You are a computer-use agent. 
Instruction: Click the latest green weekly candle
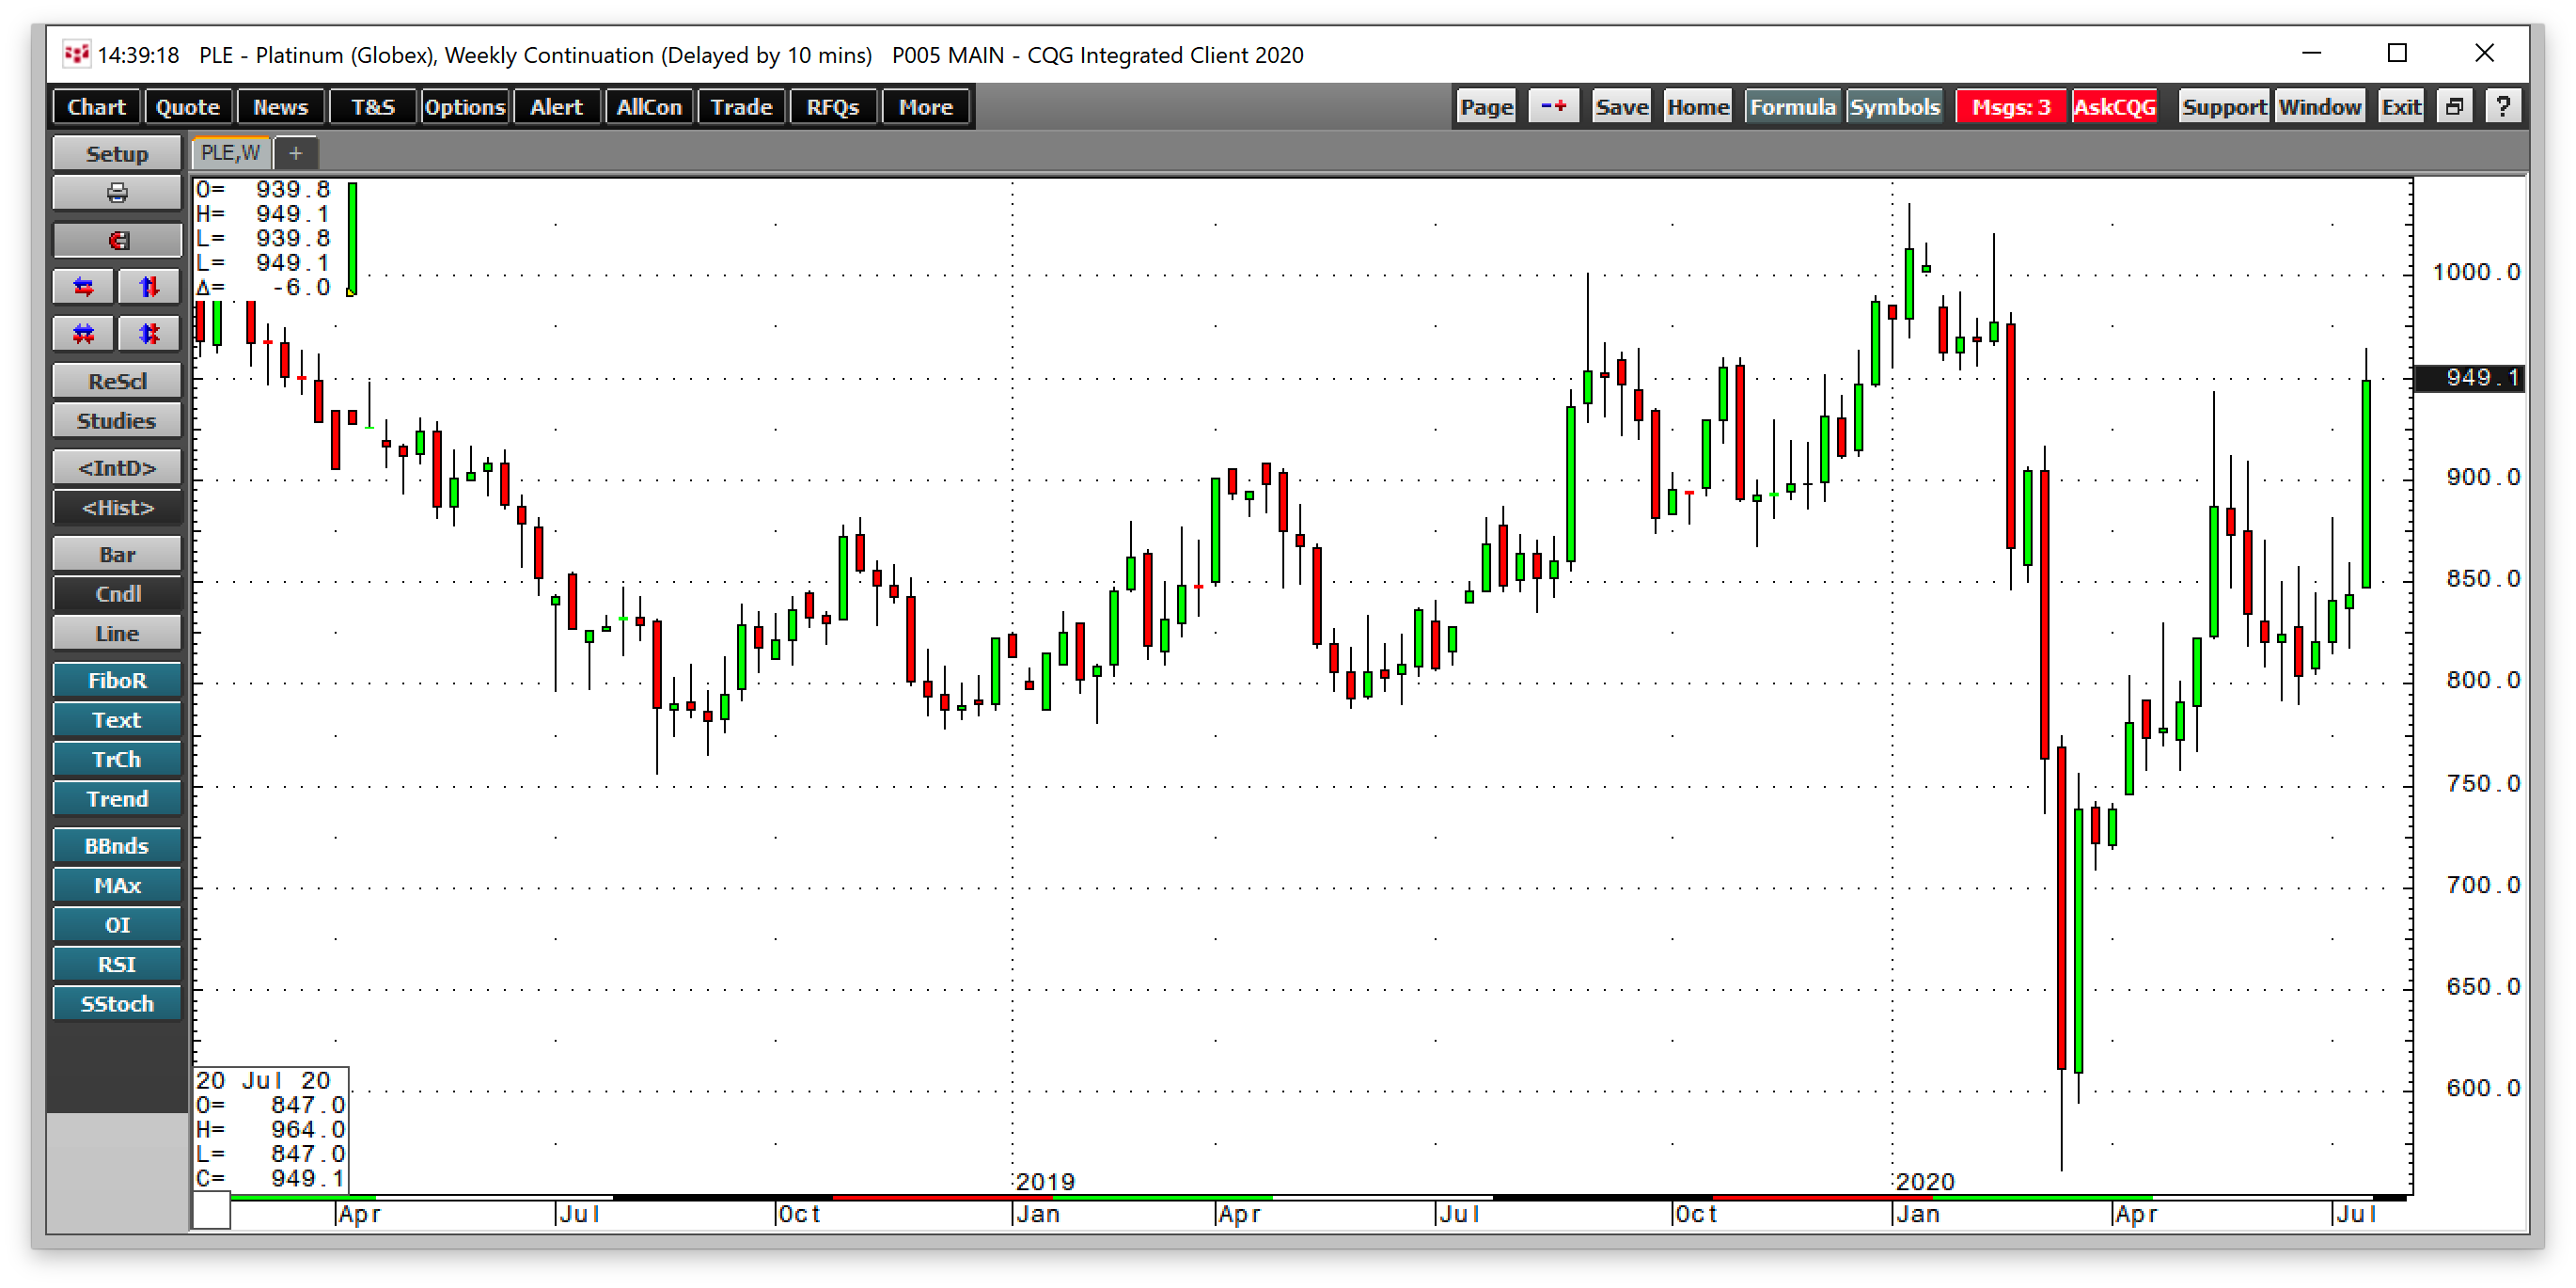[2366, 484]
